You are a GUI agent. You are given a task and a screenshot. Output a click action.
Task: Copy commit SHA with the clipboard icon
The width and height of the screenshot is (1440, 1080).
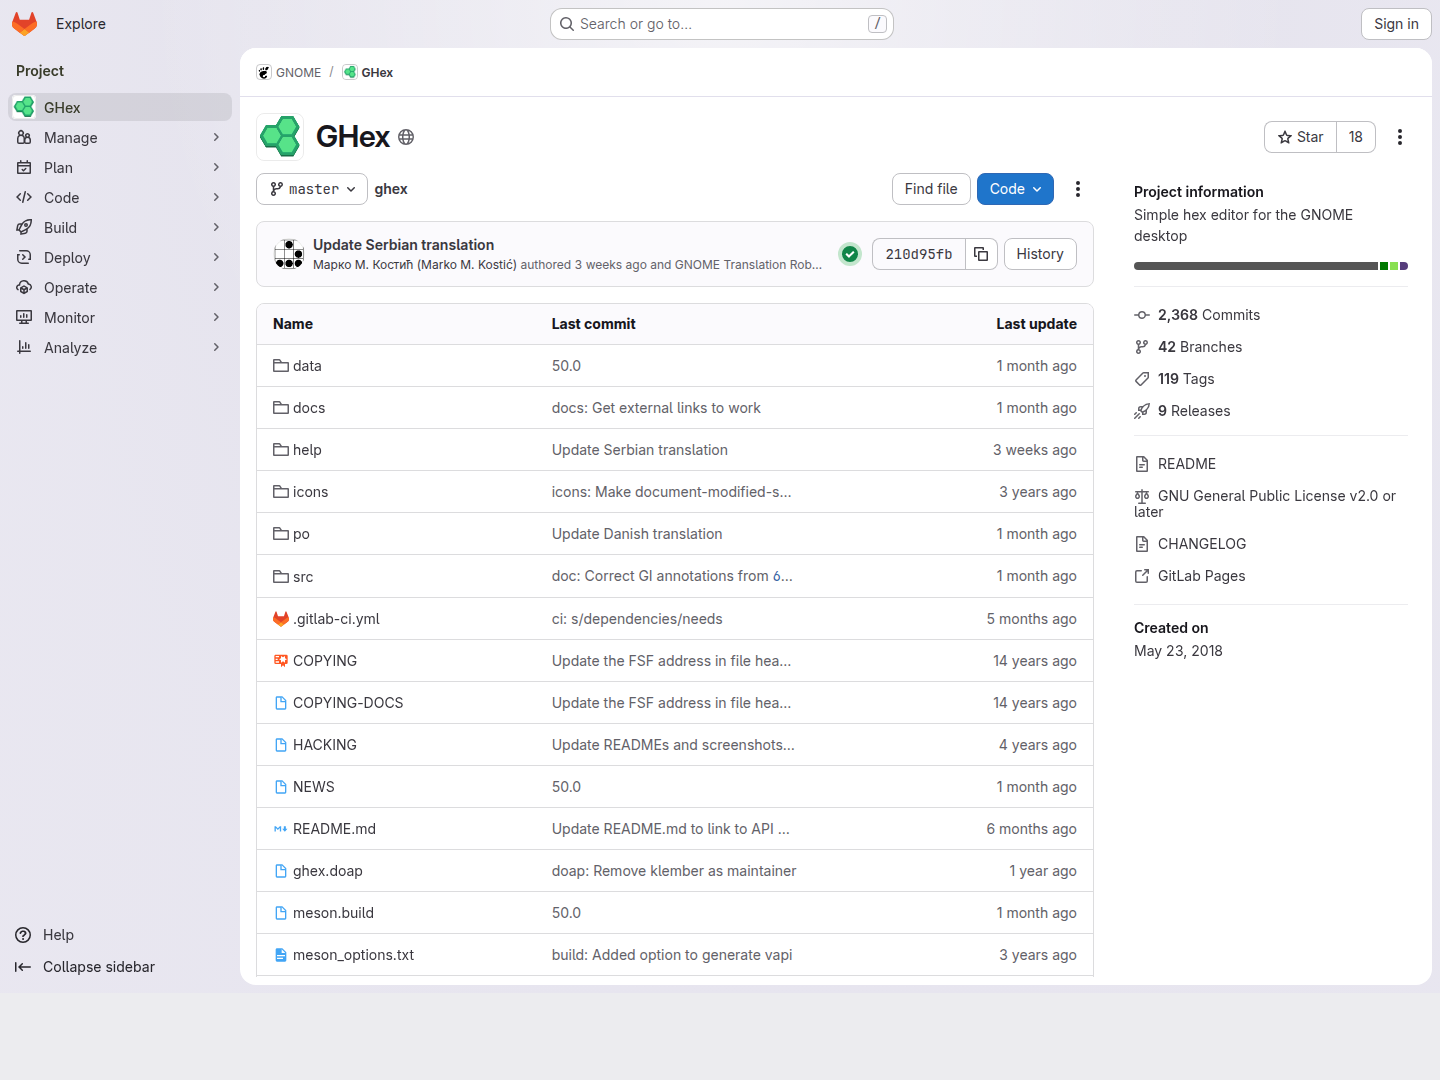point(981,254)
